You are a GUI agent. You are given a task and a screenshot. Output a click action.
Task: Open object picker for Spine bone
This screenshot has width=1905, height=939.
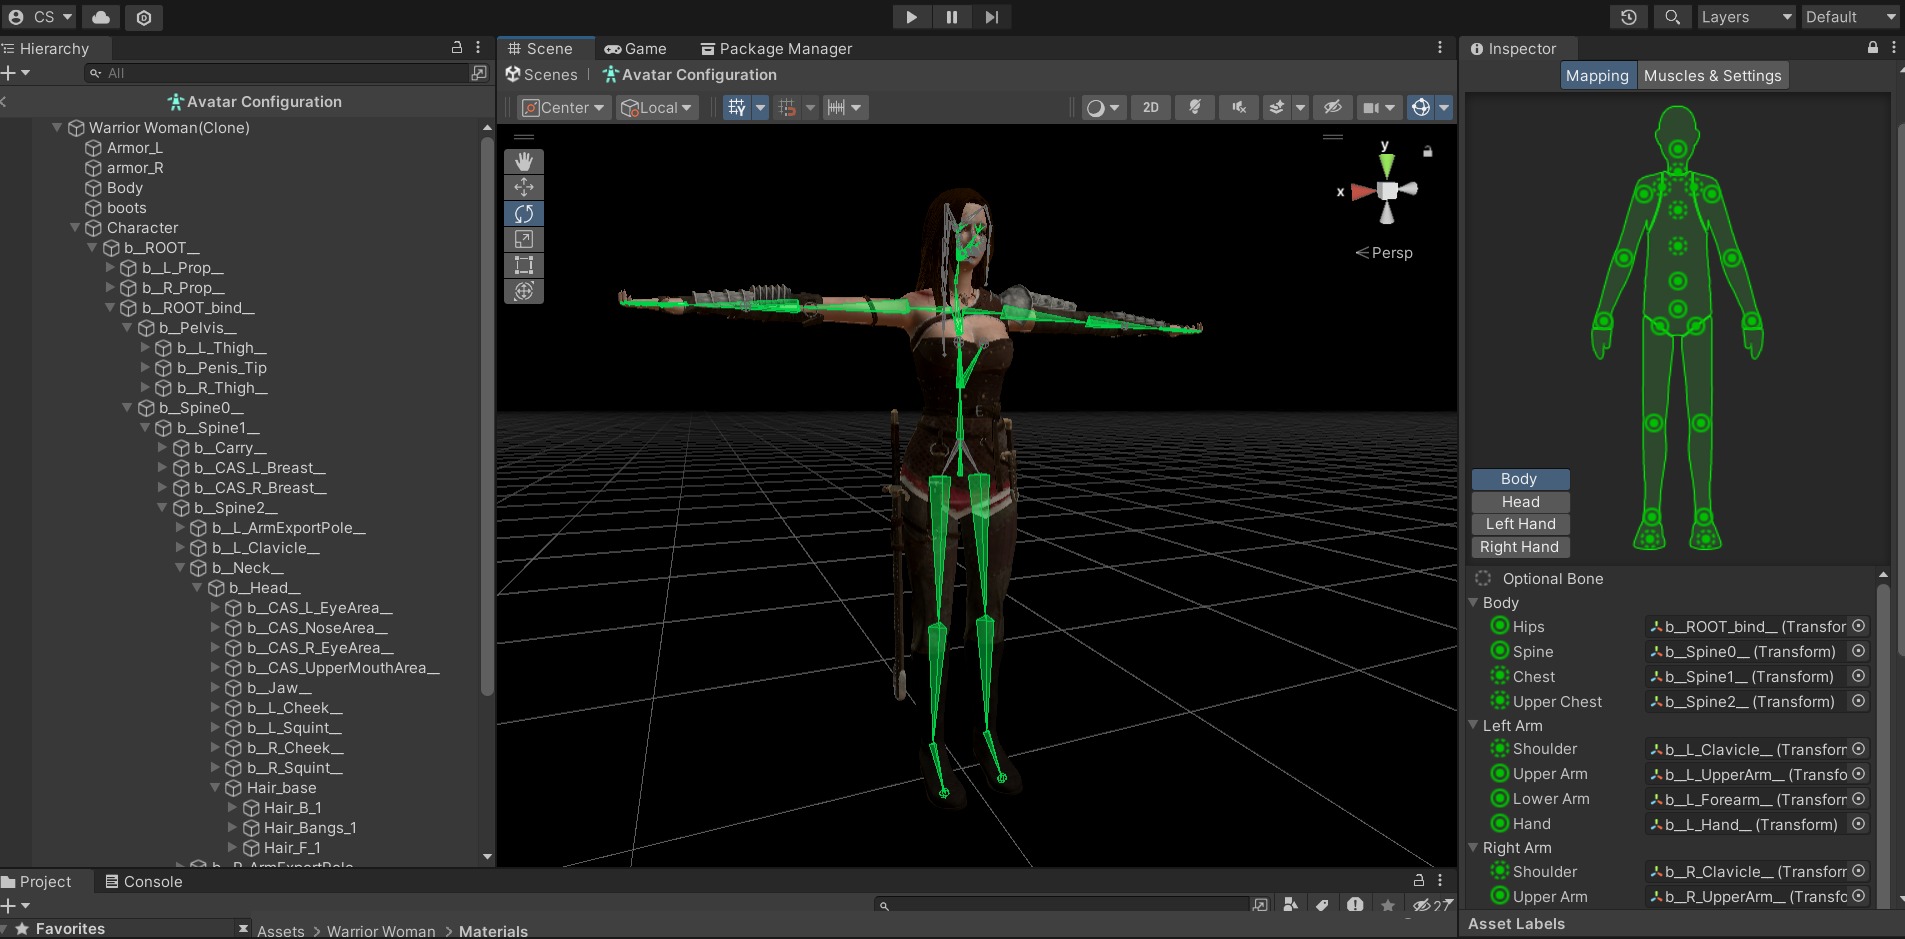coord(1858,651)
